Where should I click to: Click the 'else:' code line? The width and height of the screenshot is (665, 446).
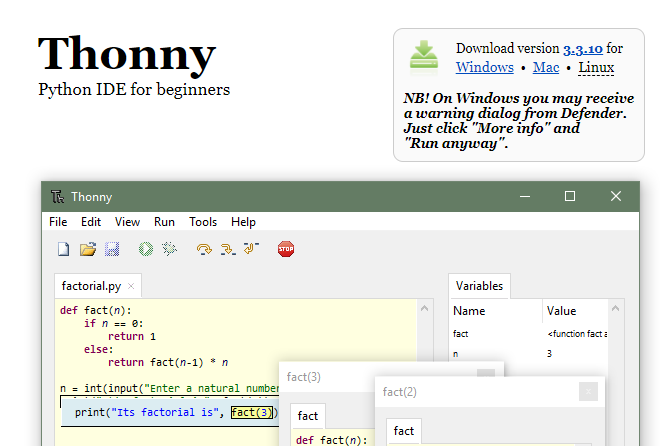click(x=99, y=349)
